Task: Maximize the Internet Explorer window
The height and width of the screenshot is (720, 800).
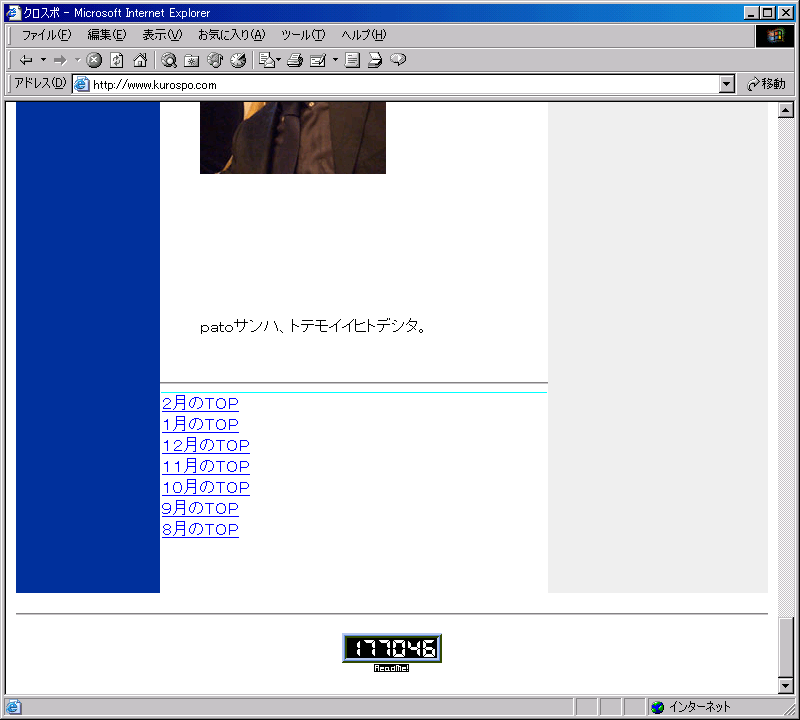Action: [x=767, y=13]
